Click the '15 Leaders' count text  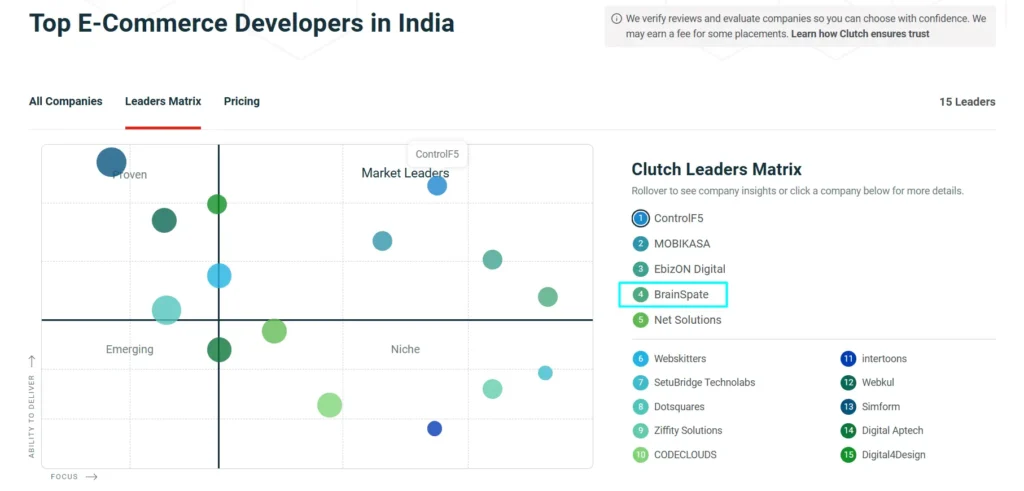tap(967, 102)
